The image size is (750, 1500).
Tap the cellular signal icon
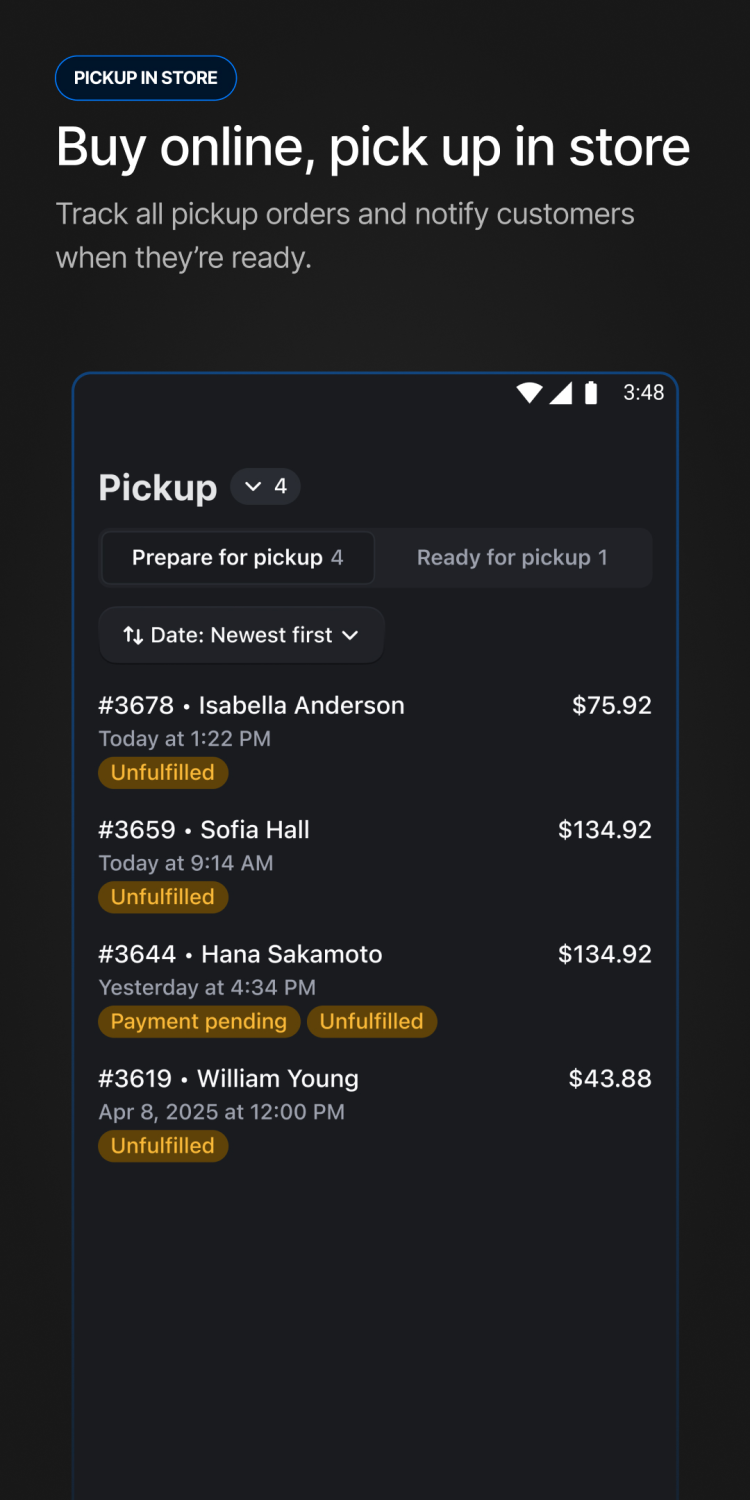coord(561,393)
